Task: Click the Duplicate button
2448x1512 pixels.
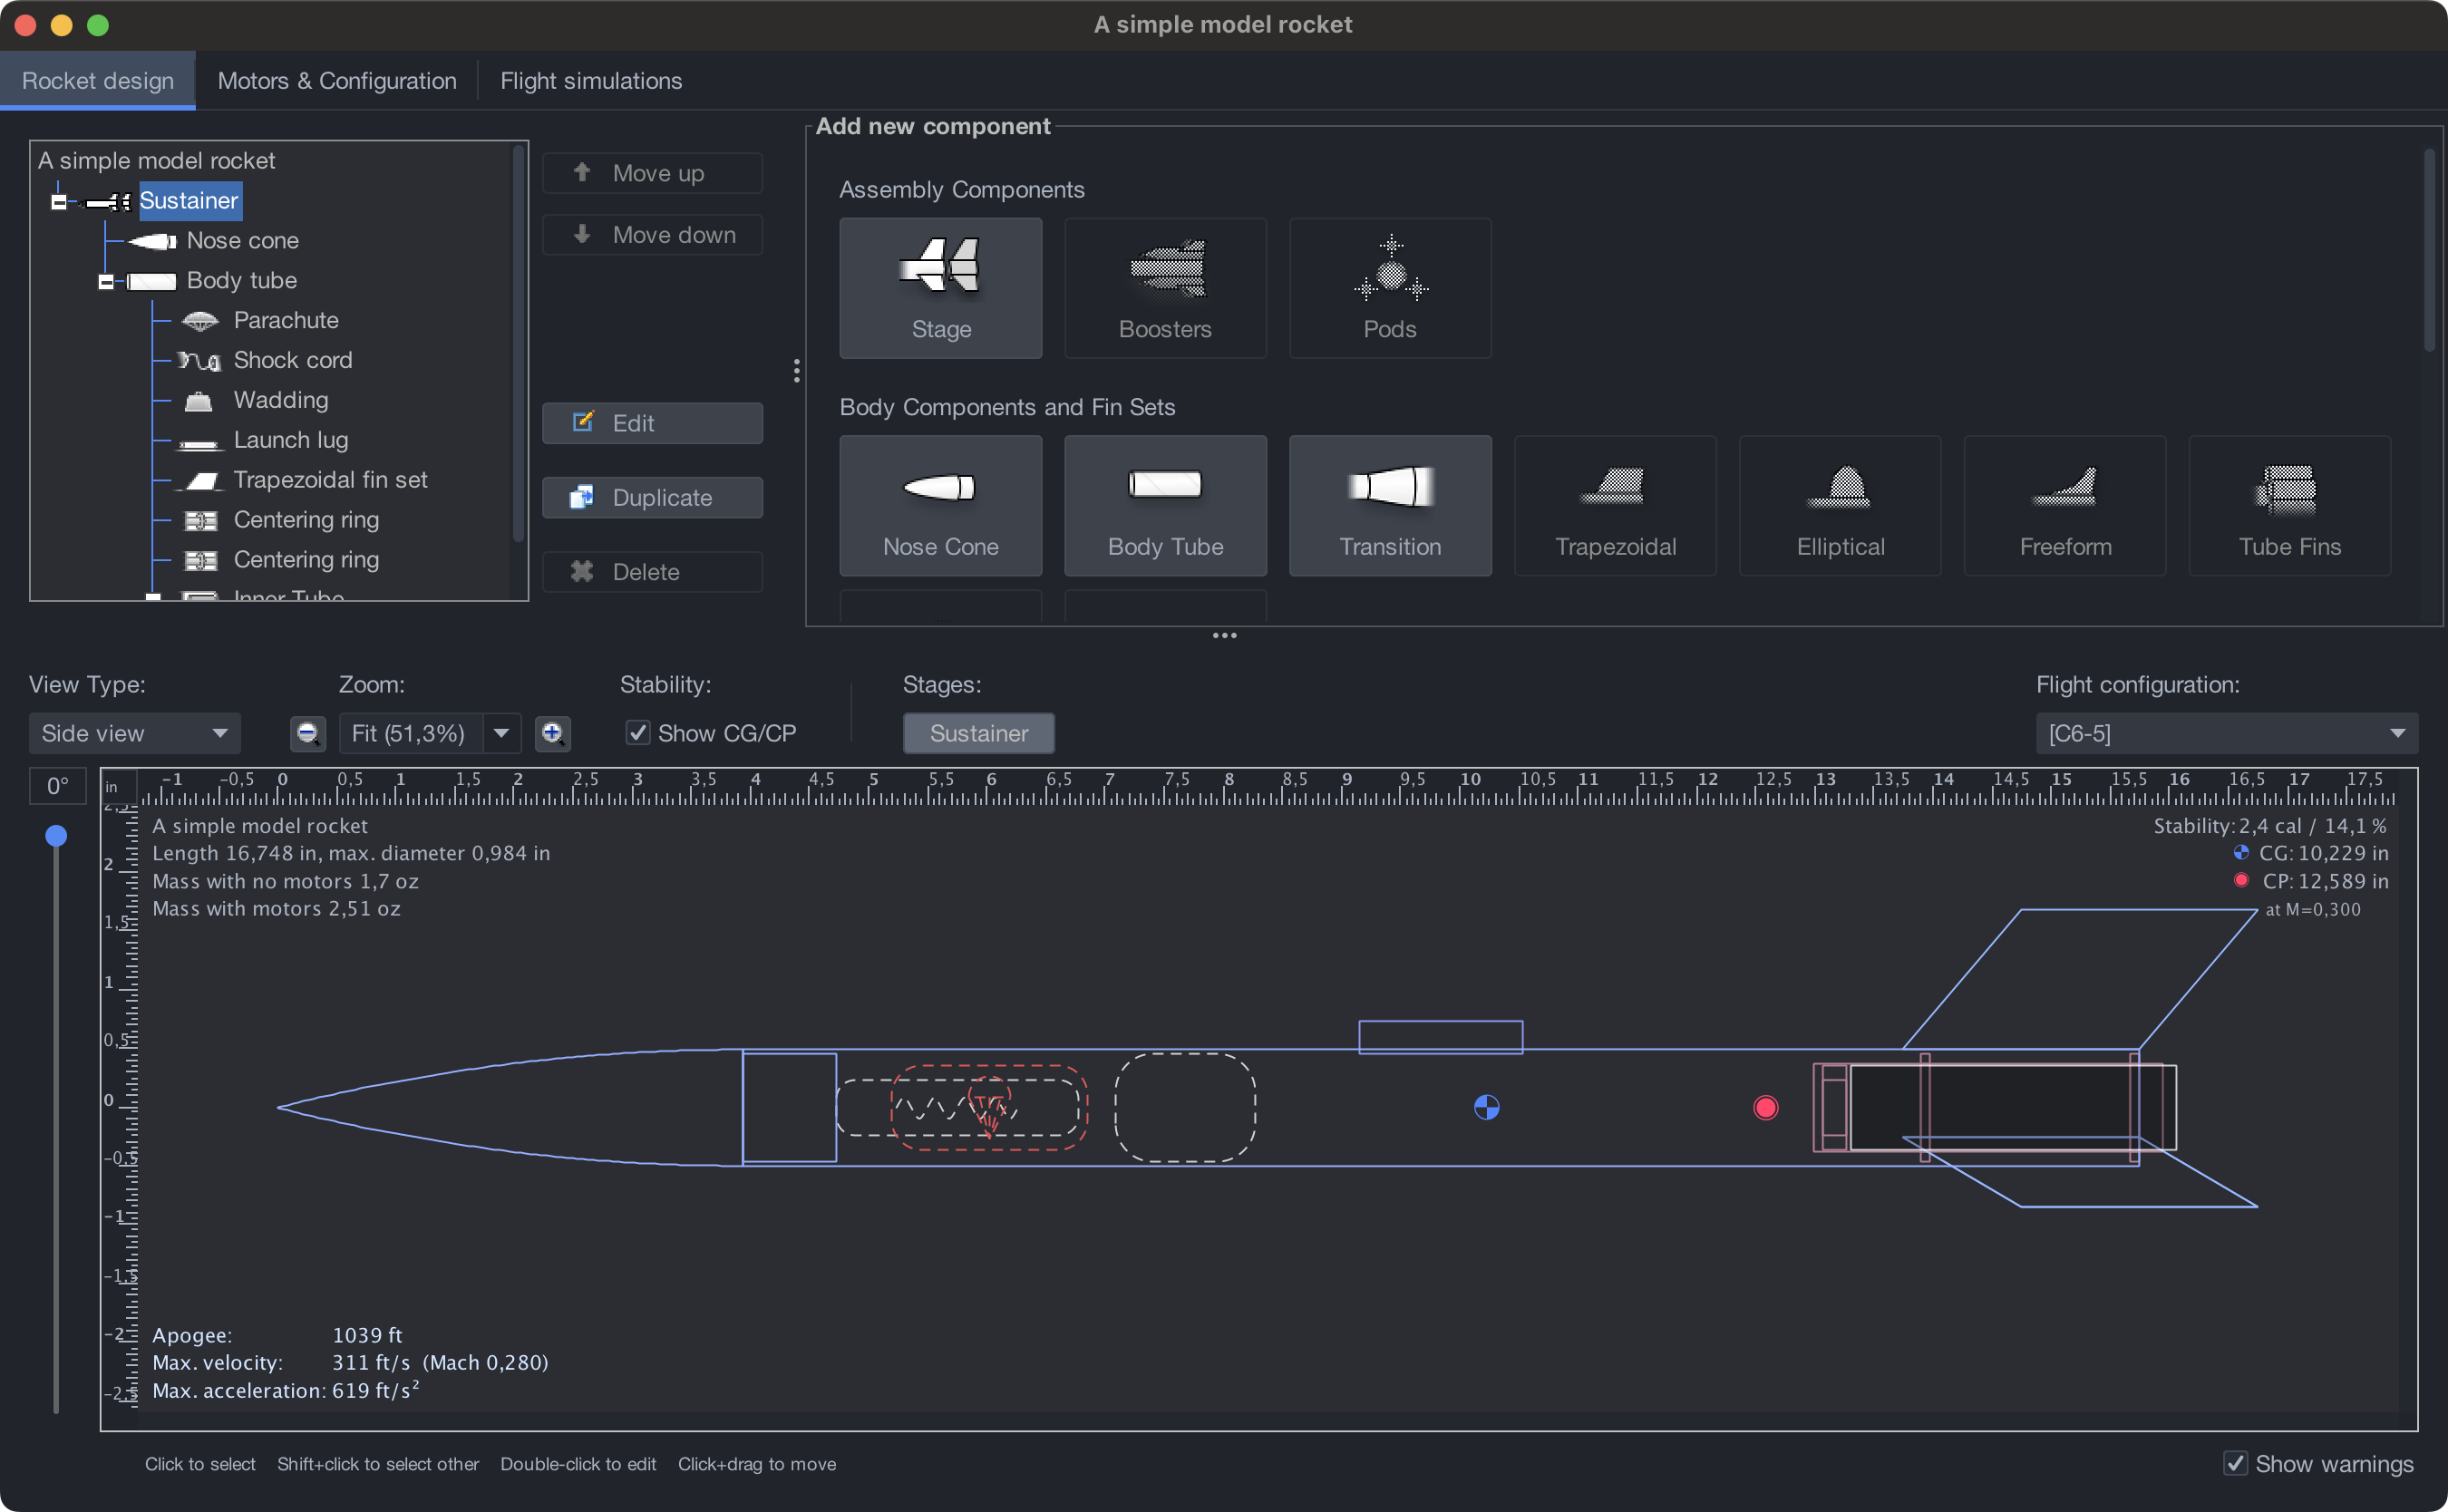Action: click(652, 497)
